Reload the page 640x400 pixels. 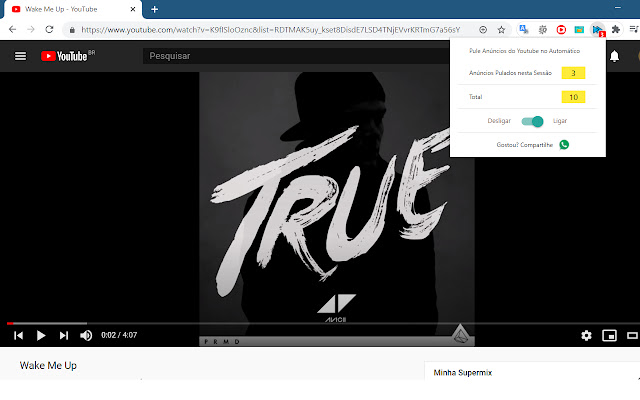click(49, 29)
